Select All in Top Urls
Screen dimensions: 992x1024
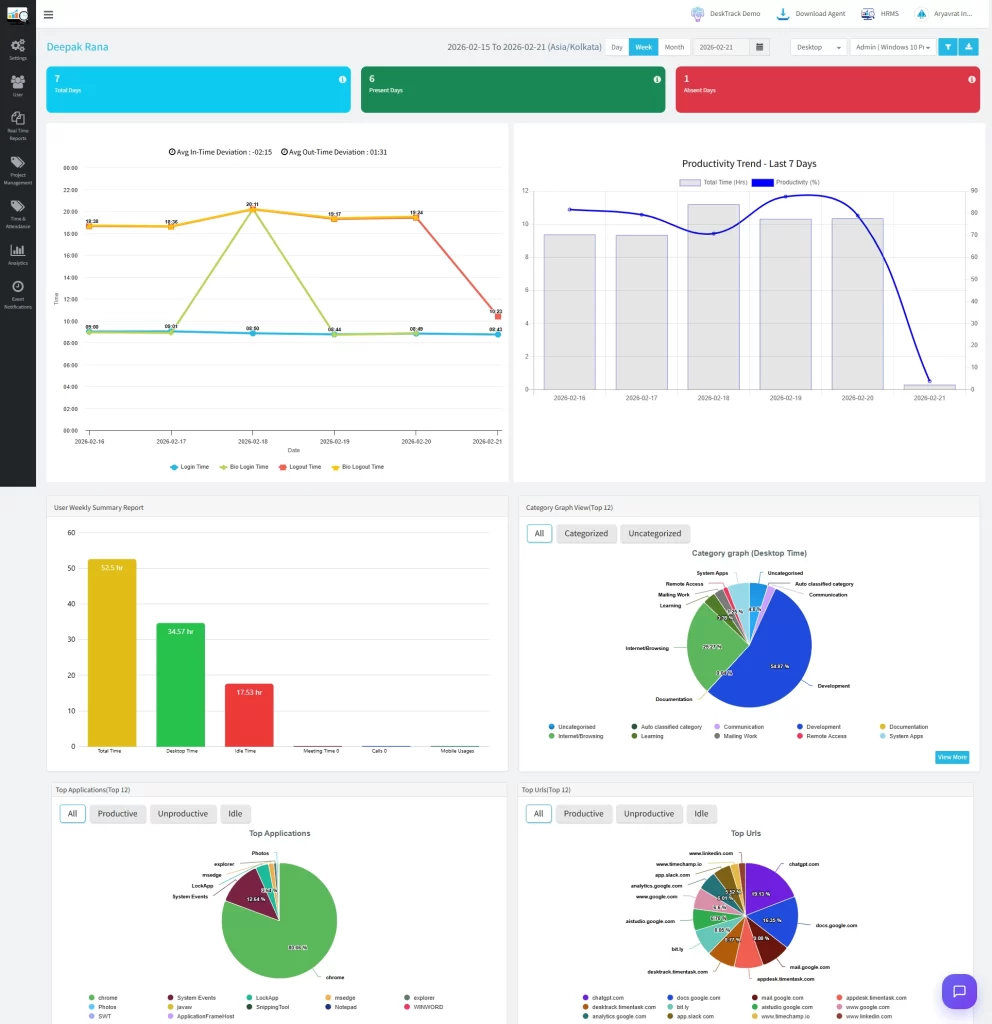538,814
